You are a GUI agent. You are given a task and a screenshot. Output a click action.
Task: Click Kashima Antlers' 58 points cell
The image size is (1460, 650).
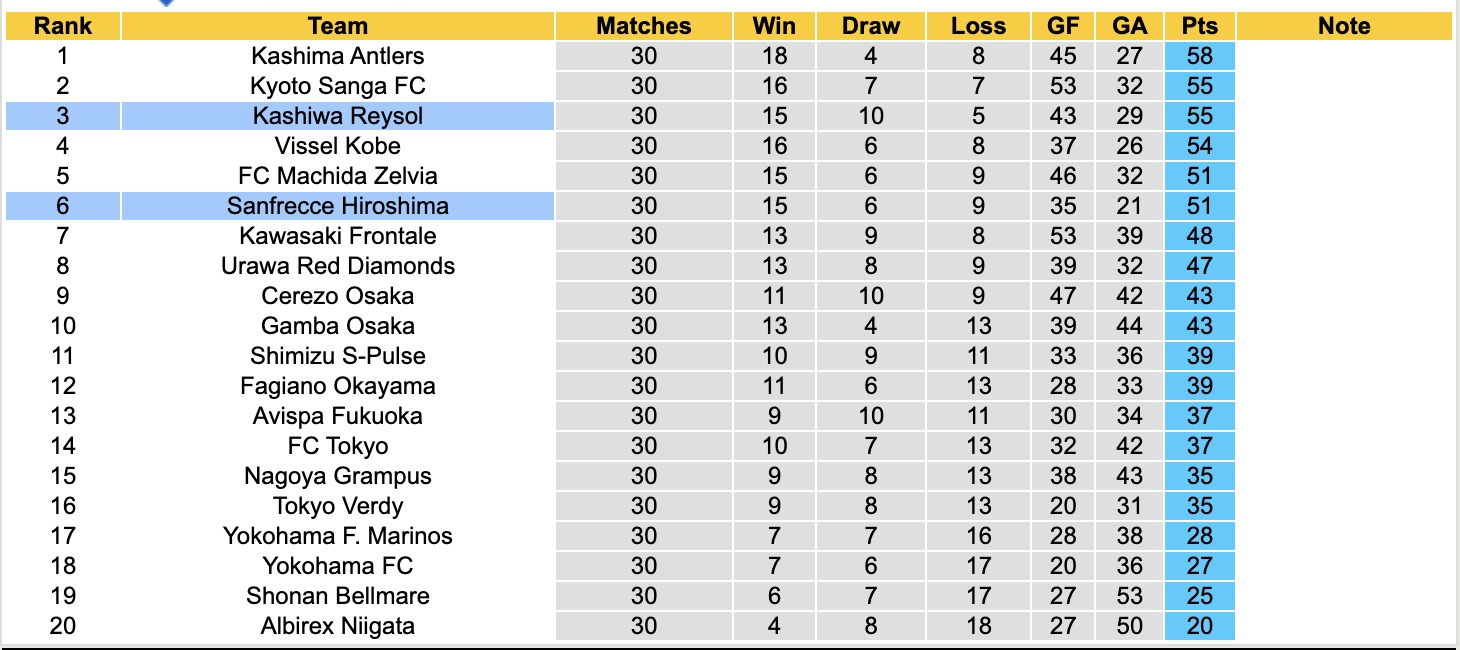[x=1199, y=56]
